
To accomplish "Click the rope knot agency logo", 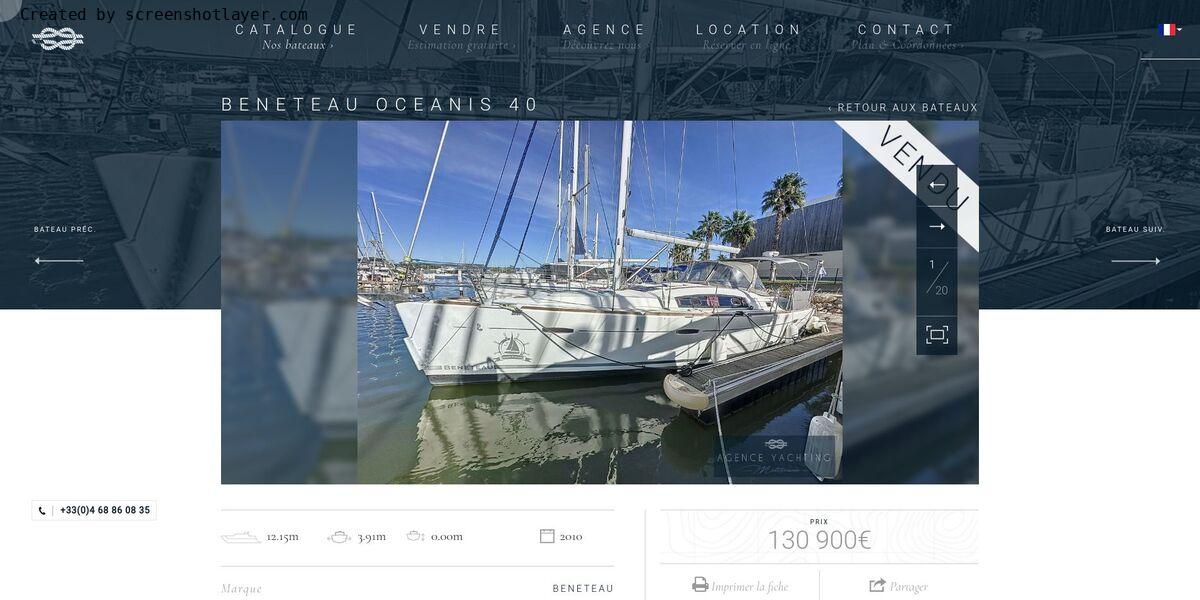I will tap(58, 39).
